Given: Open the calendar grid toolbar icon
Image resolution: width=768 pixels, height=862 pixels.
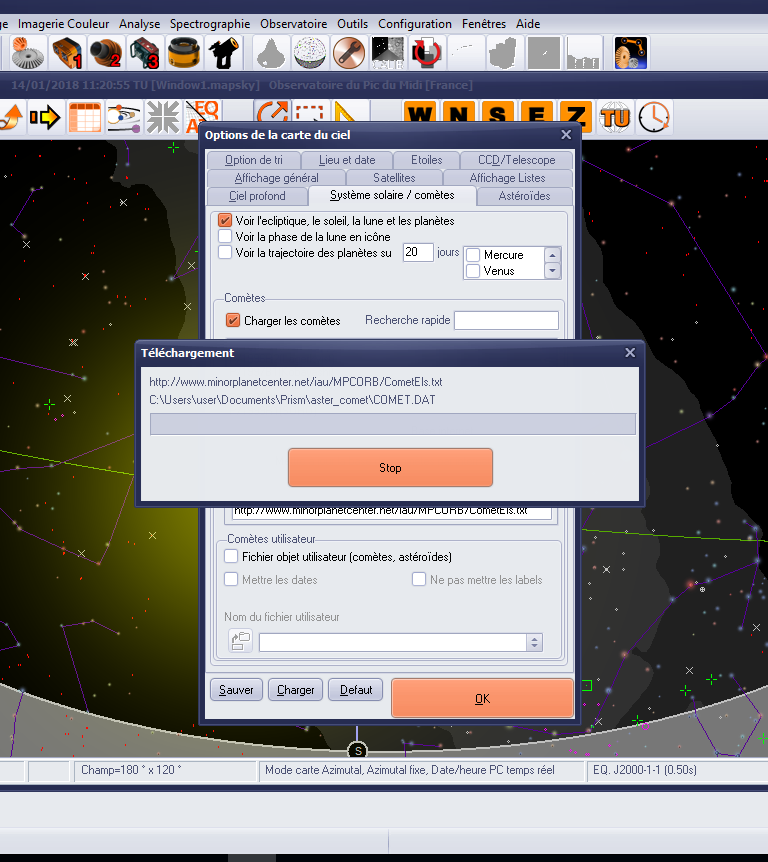Looking at the screenshot, I should [x=84, y=117].
